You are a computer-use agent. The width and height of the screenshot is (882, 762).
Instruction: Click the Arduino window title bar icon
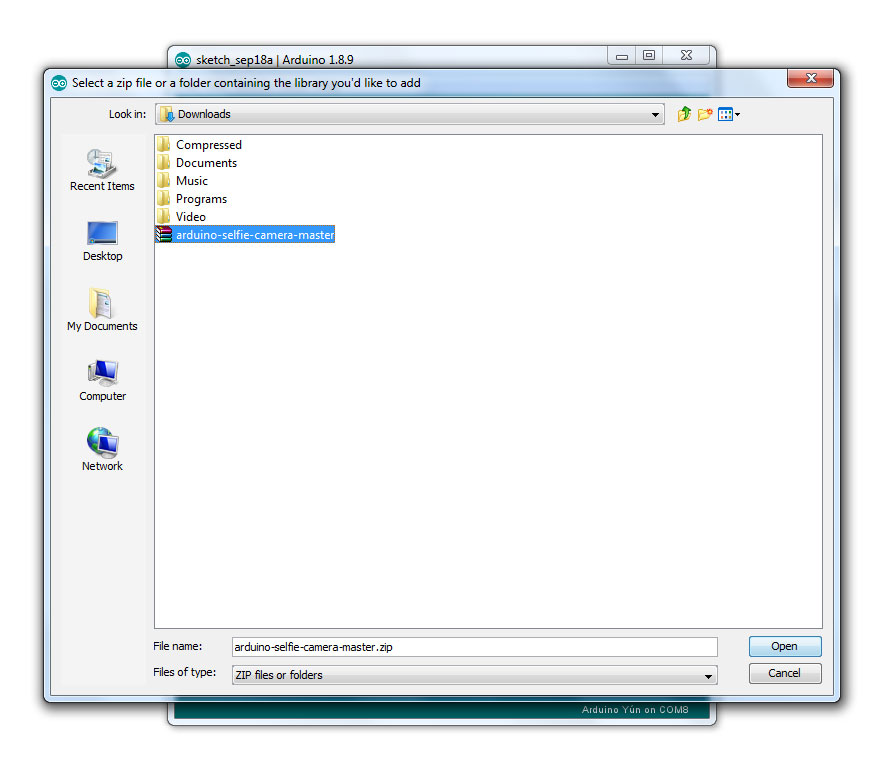(x=183, y=60)
